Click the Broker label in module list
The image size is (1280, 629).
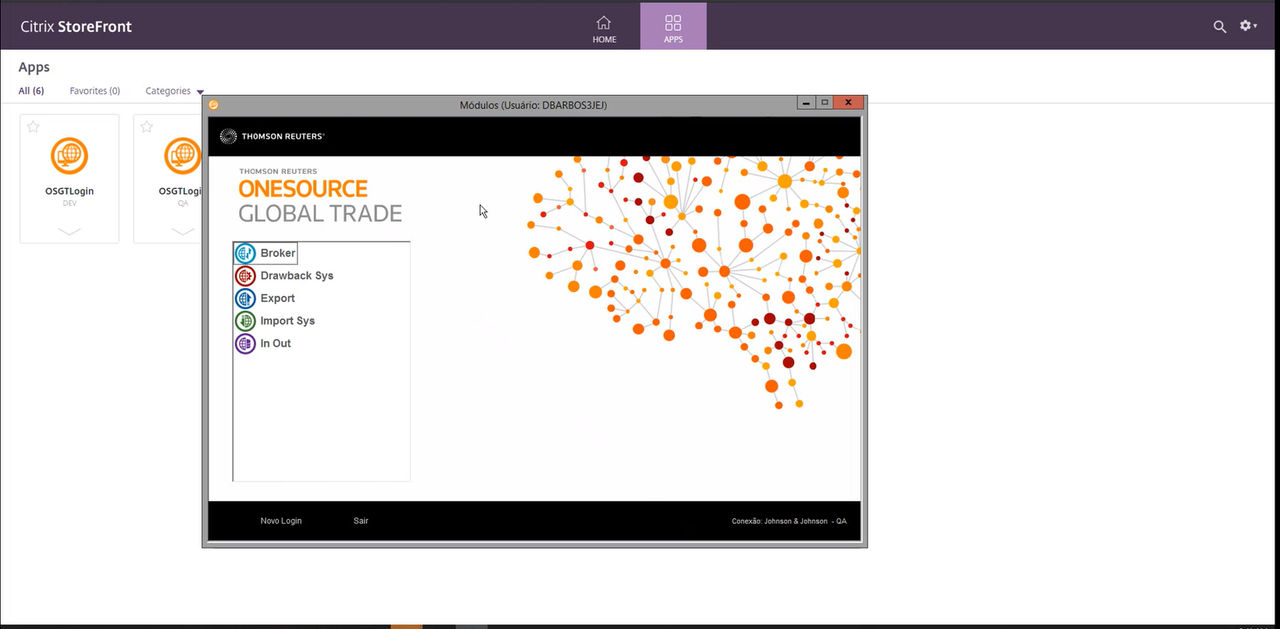(x=278, y=253)
